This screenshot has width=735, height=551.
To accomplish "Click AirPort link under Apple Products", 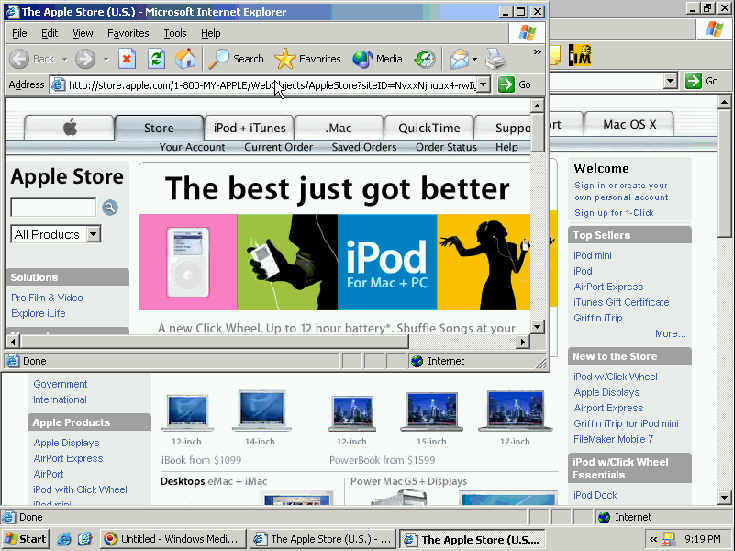I will (48, 474).
